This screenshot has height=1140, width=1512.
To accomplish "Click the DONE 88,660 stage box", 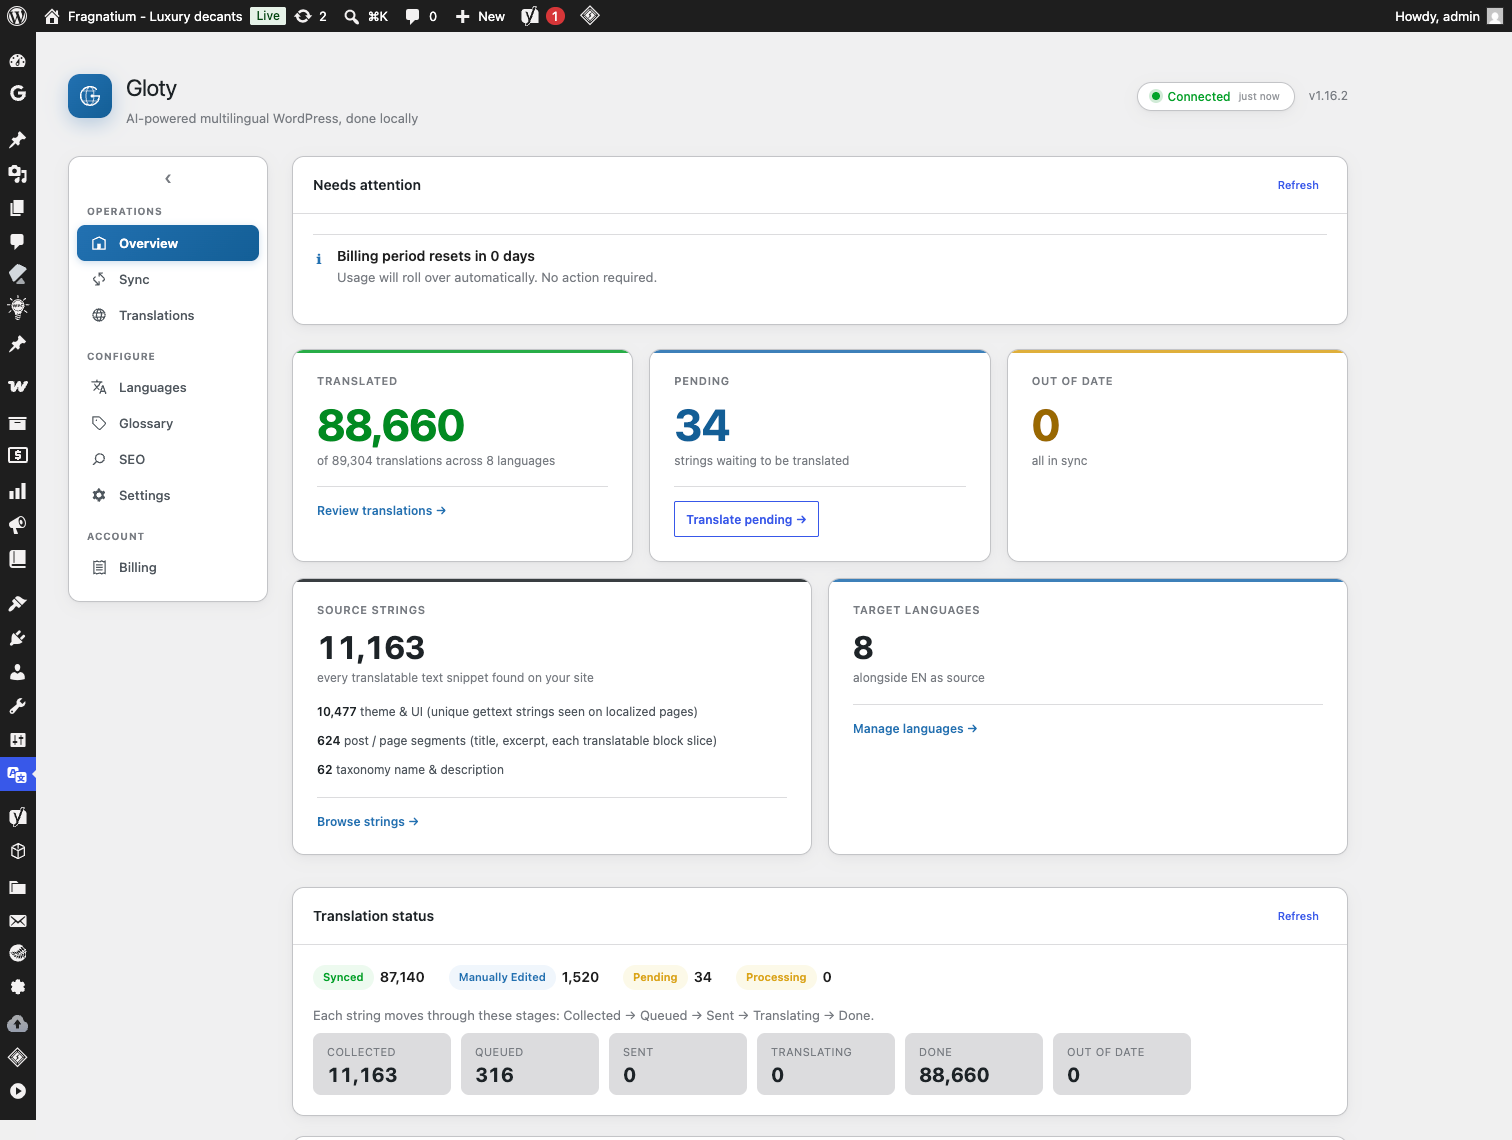I will click(974, 1064).
